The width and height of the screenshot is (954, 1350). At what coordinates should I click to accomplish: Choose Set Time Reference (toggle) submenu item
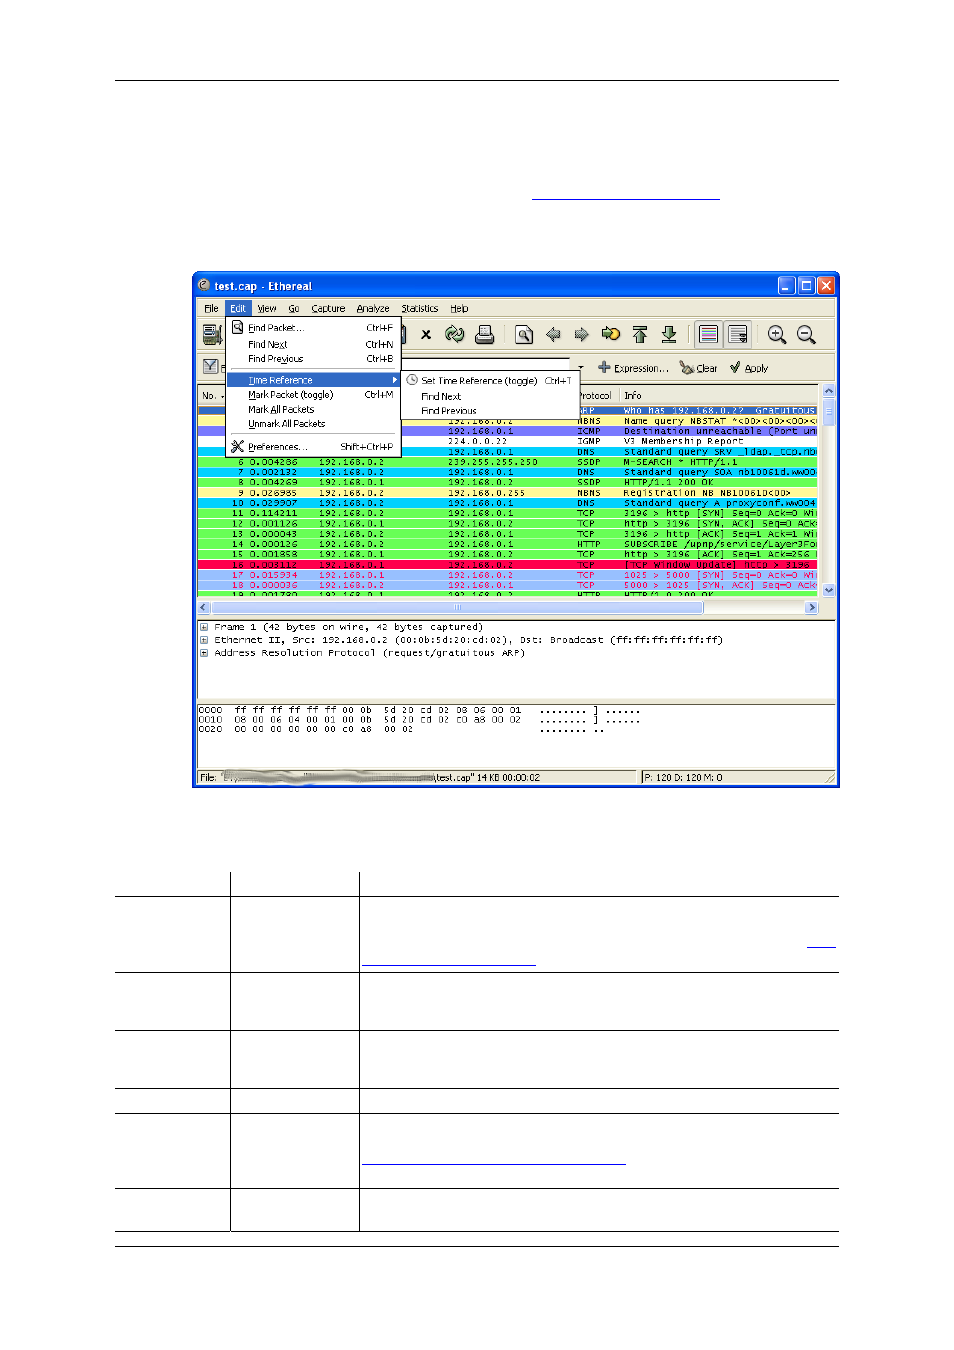[490, 381]
